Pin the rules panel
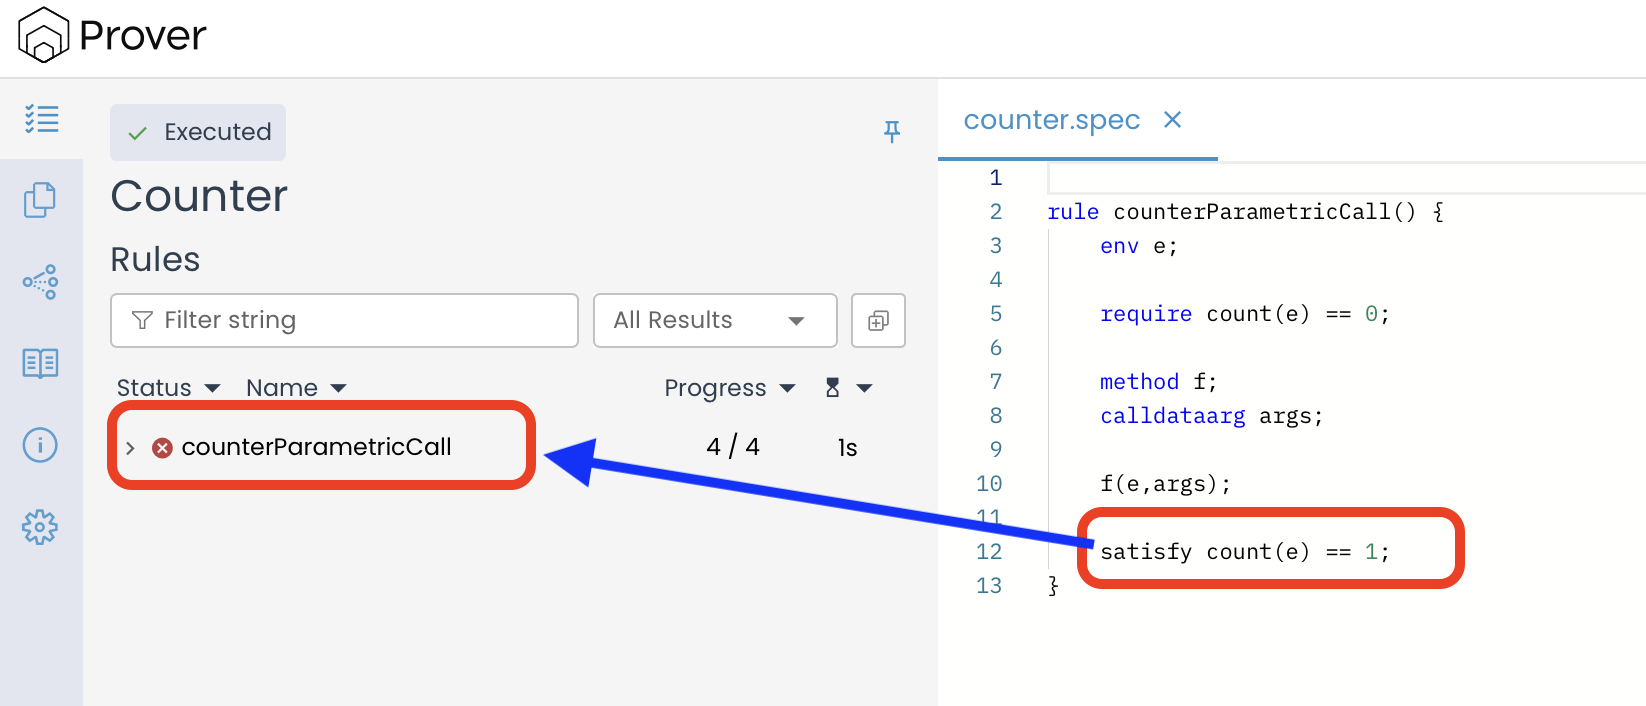The image size is (1646, 706). (892, 131)
